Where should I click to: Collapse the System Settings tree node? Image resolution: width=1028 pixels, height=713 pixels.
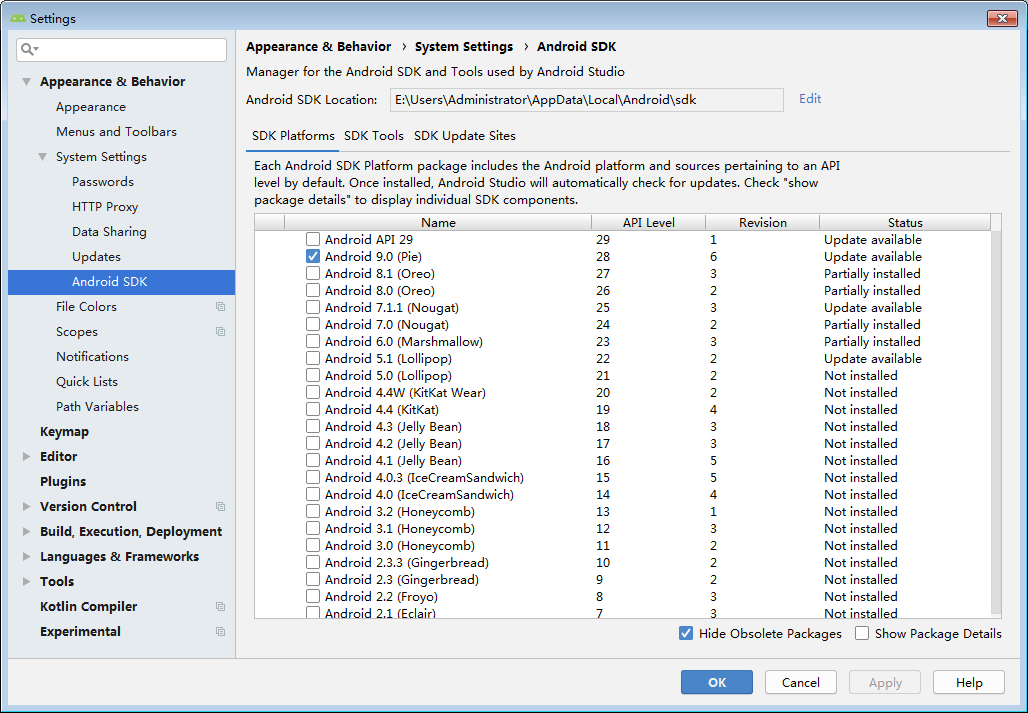pos(43,157)
